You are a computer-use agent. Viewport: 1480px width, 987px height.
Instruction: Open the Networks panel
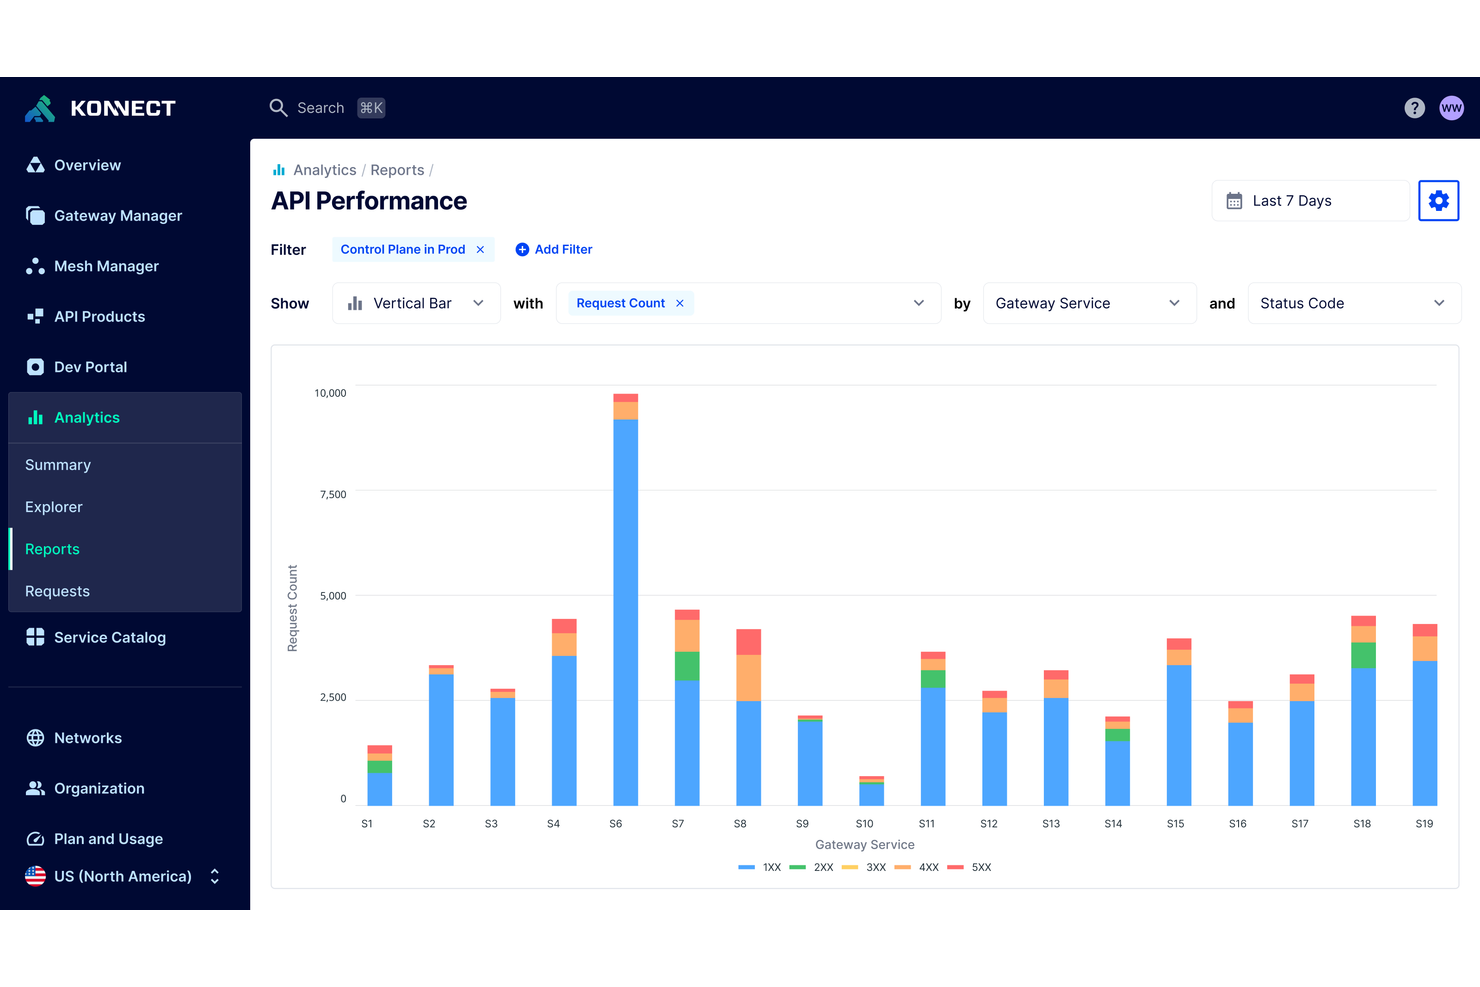point(88,738)
